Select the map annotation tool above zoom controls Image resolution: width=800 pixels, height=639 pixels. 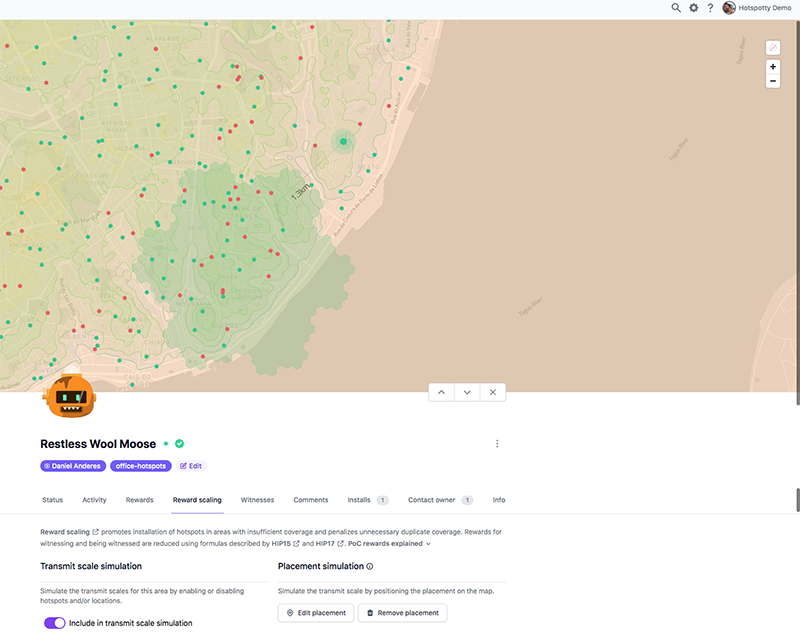pyautogui.click(x=772, y=46)
